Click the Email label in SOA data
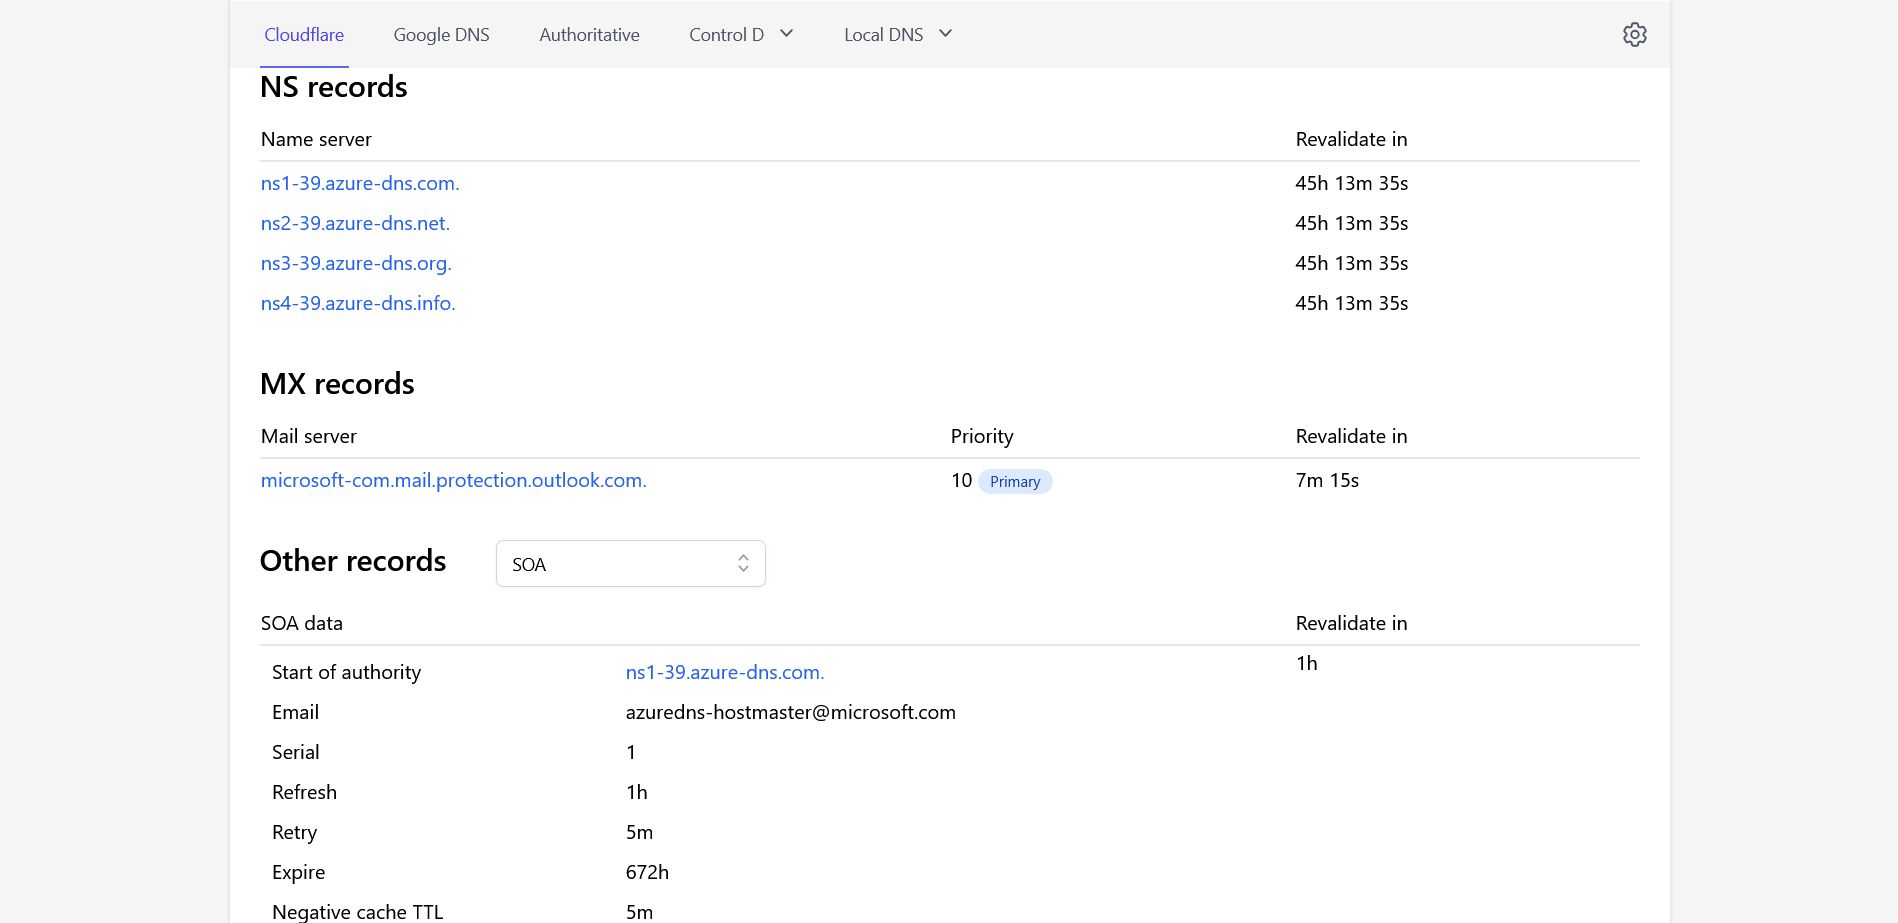This screenshot has height=923, width=1898. pyautogui.click(x=295, y=712)
